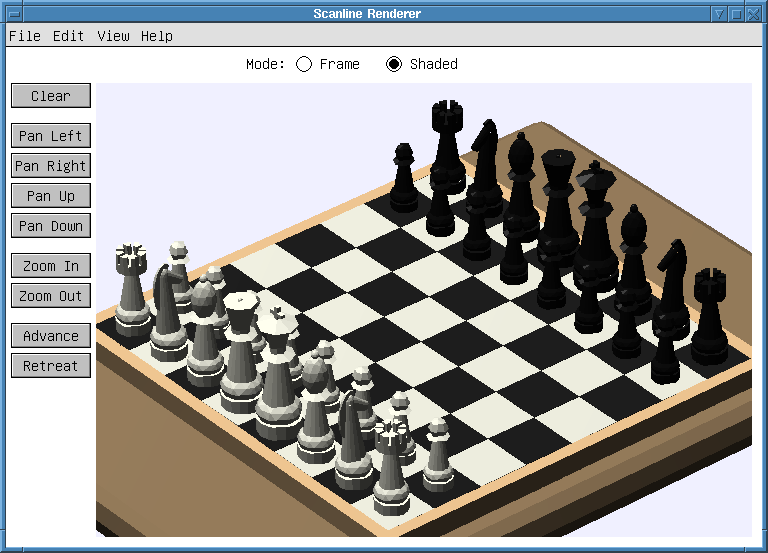Select the Shaded mode radio button
This screenshot has width=768, height=553.
point(394,64)
